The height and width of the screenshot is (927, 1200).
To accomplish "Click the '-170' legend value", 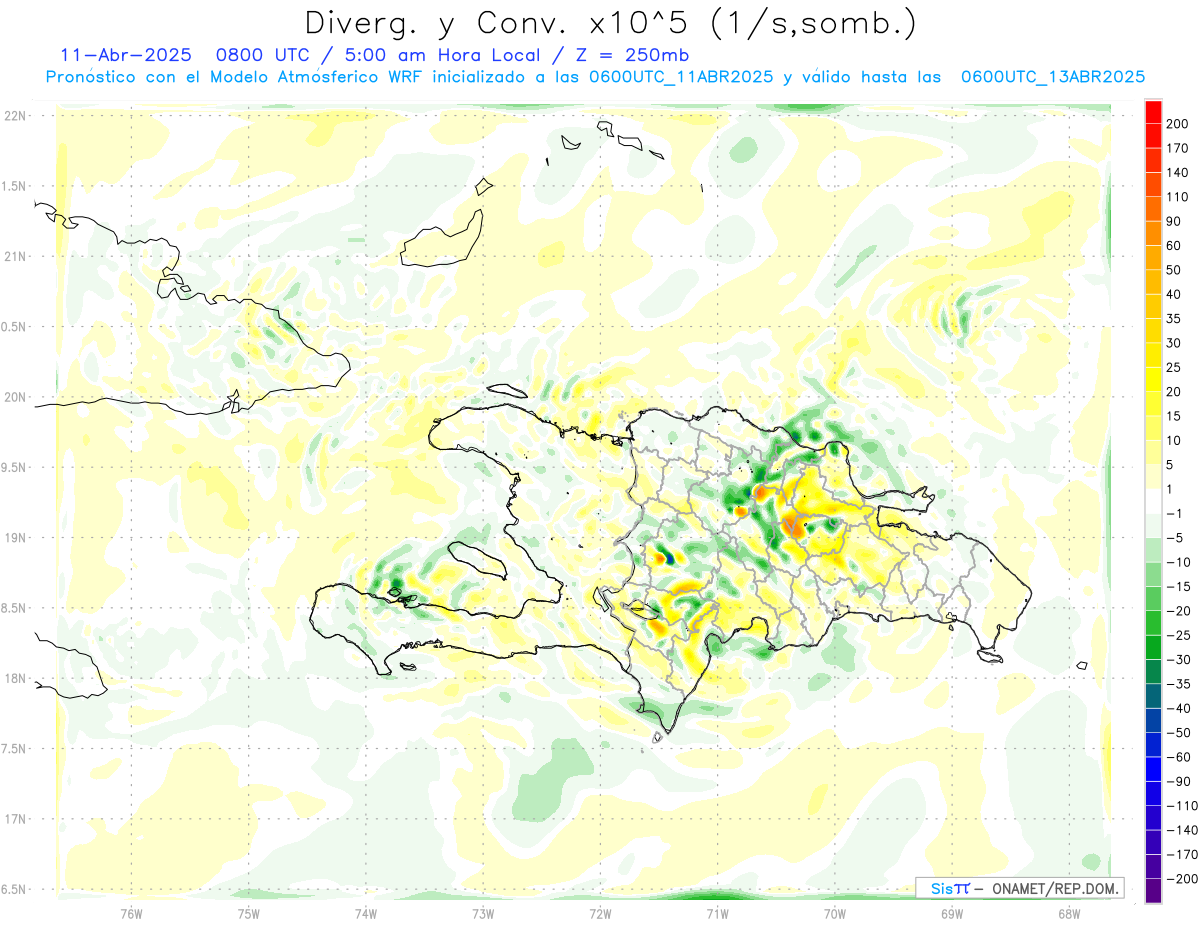I will point(1183,855).
